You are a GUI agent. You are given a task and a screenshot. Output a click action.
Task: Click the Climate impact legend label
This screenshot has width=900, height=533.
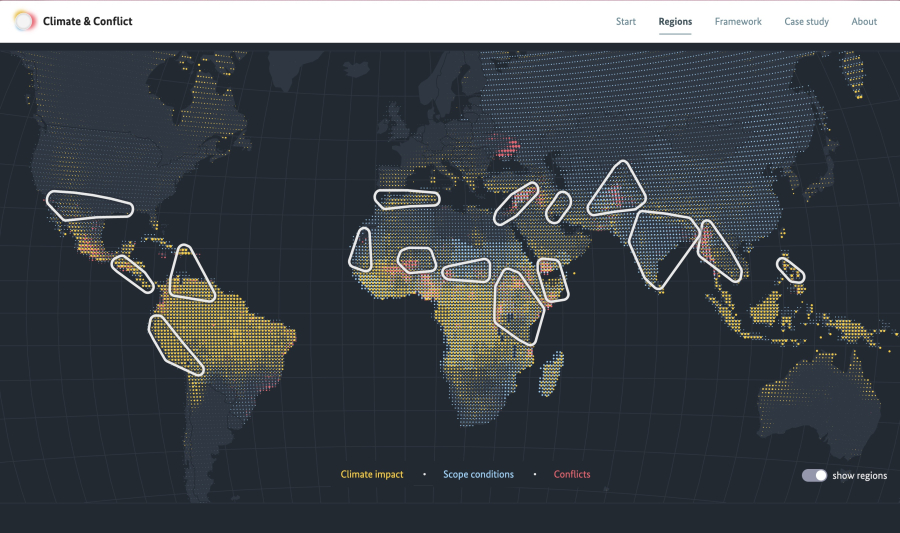[372, 474]
